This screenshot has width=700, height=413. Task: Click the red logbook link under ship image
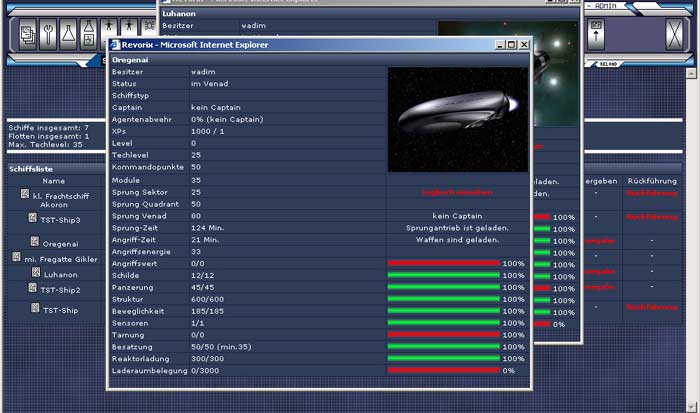(x=456, y=191)
